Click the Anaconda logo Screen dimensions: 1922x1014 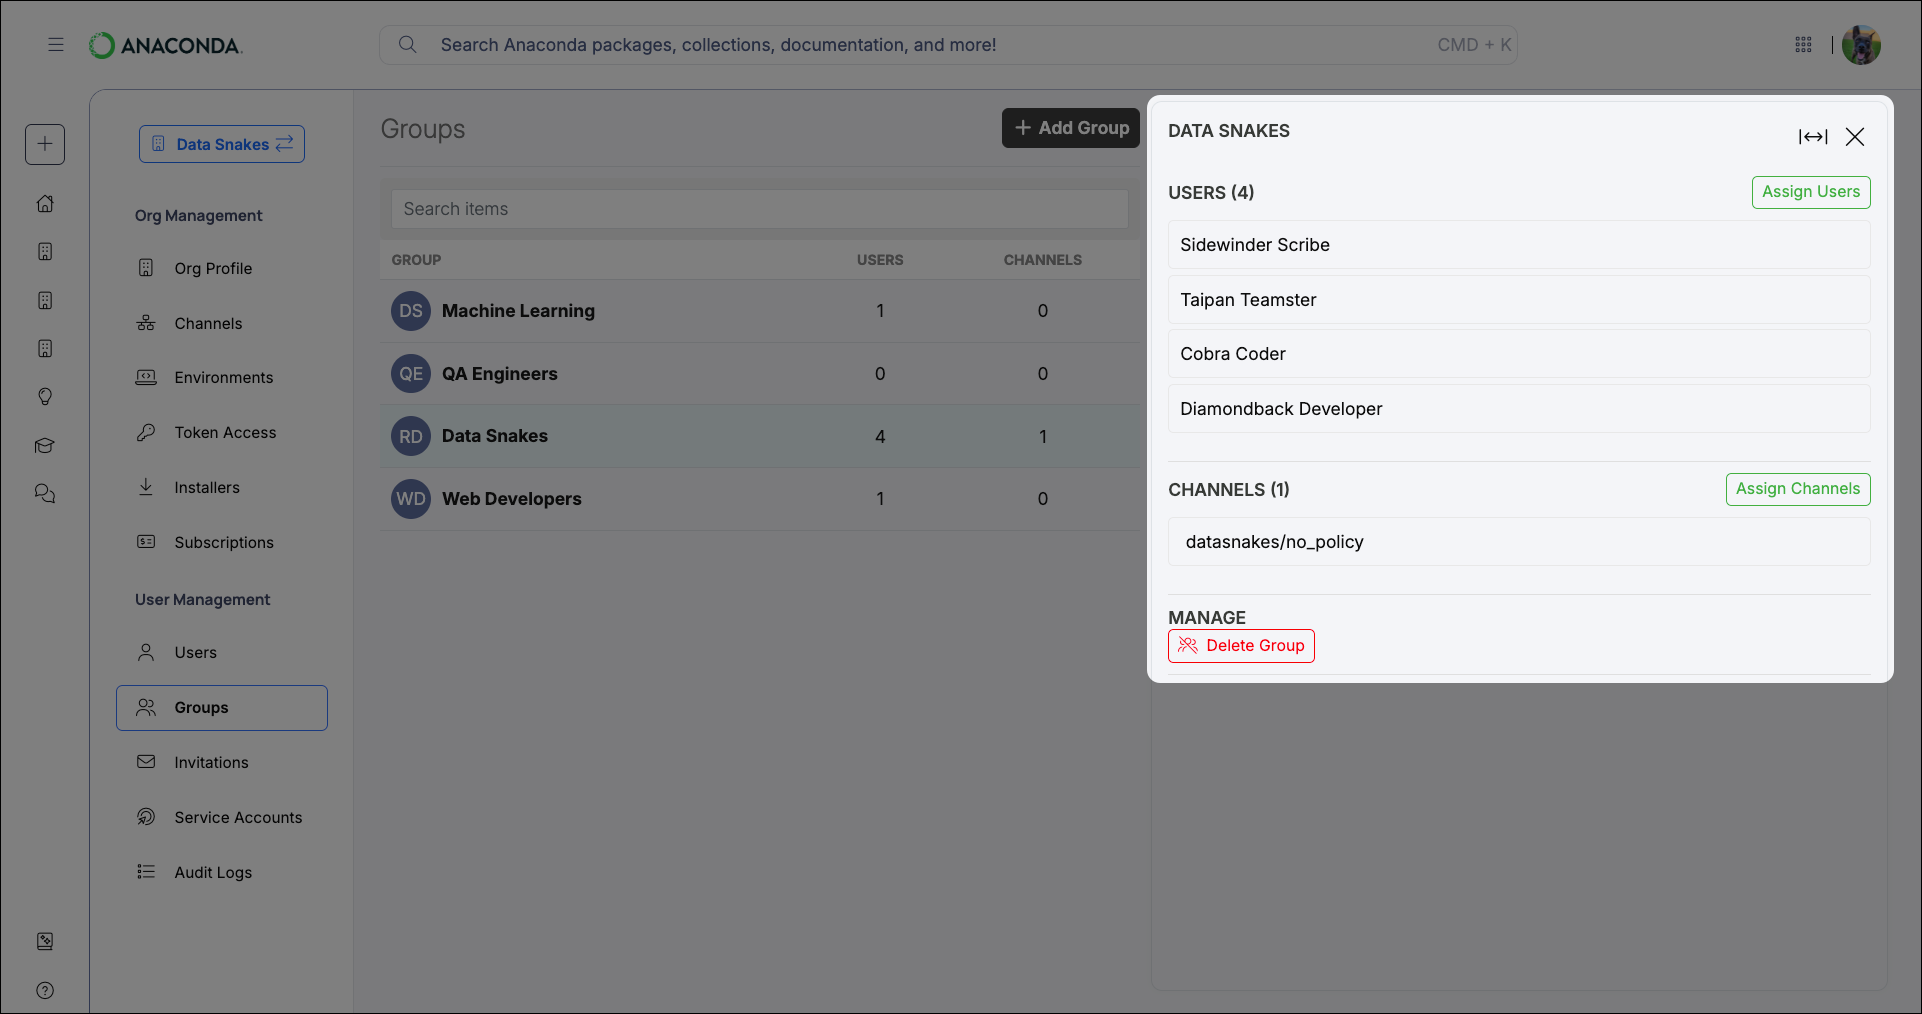165,44
